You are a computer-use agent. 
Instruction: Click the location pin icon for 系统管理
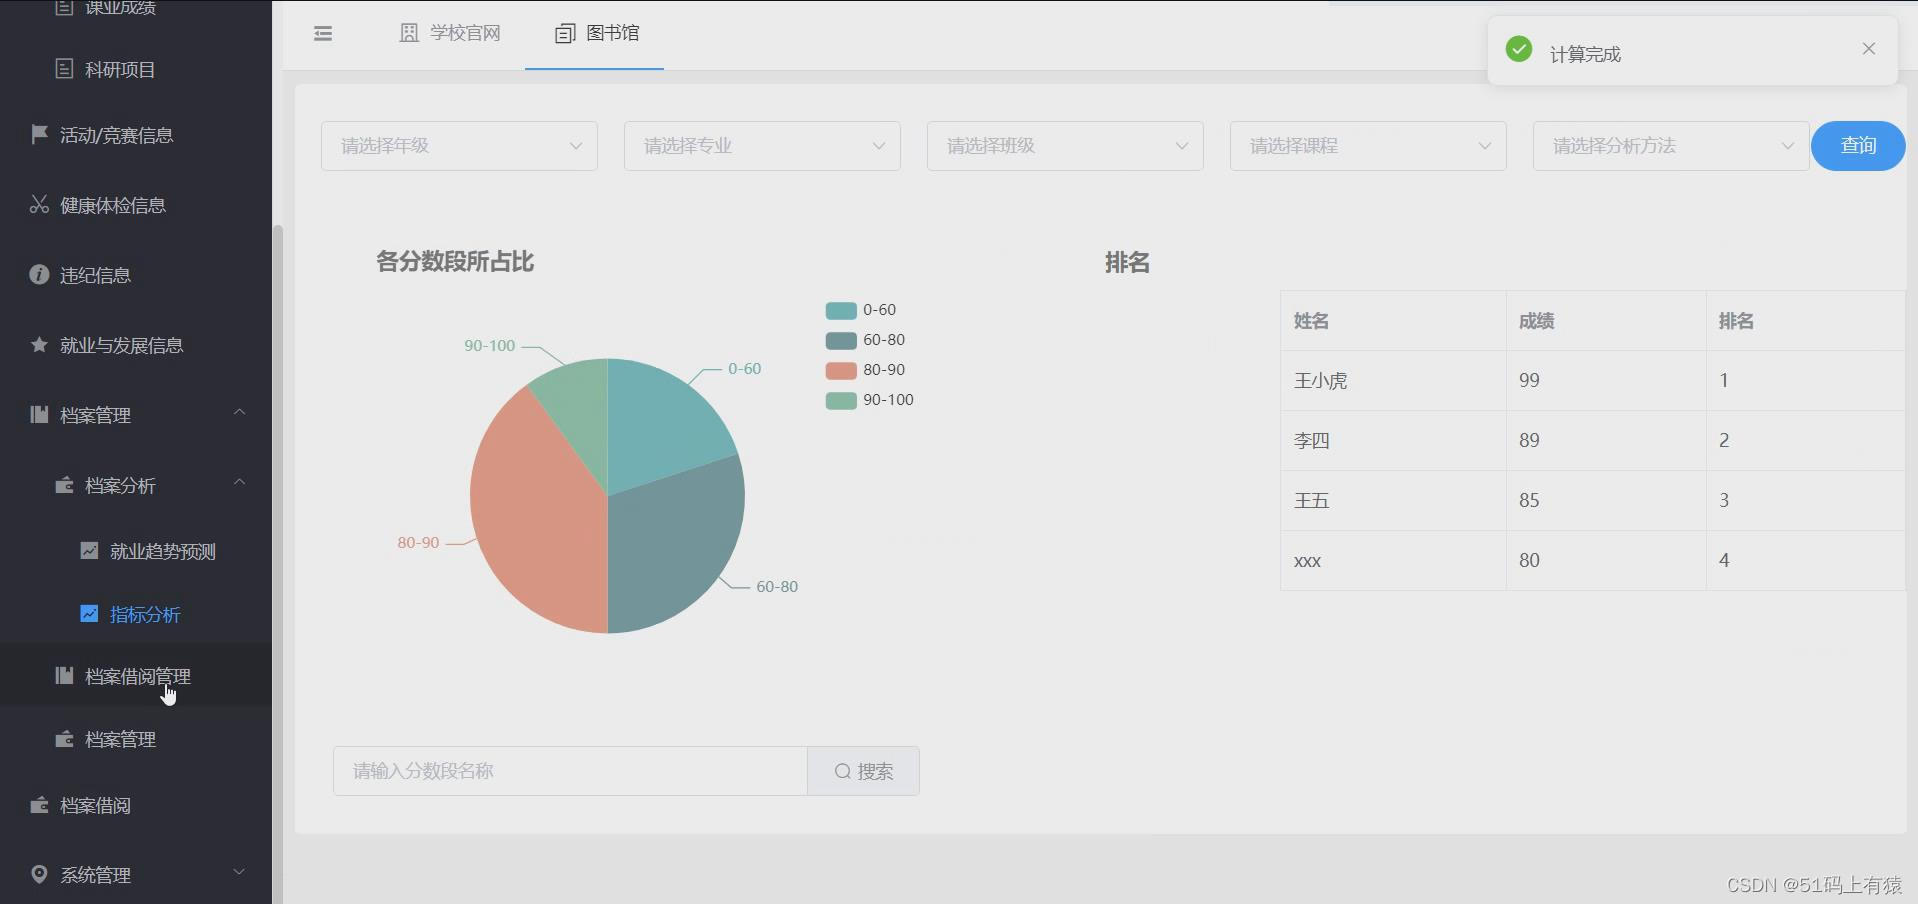pos(39,874)
